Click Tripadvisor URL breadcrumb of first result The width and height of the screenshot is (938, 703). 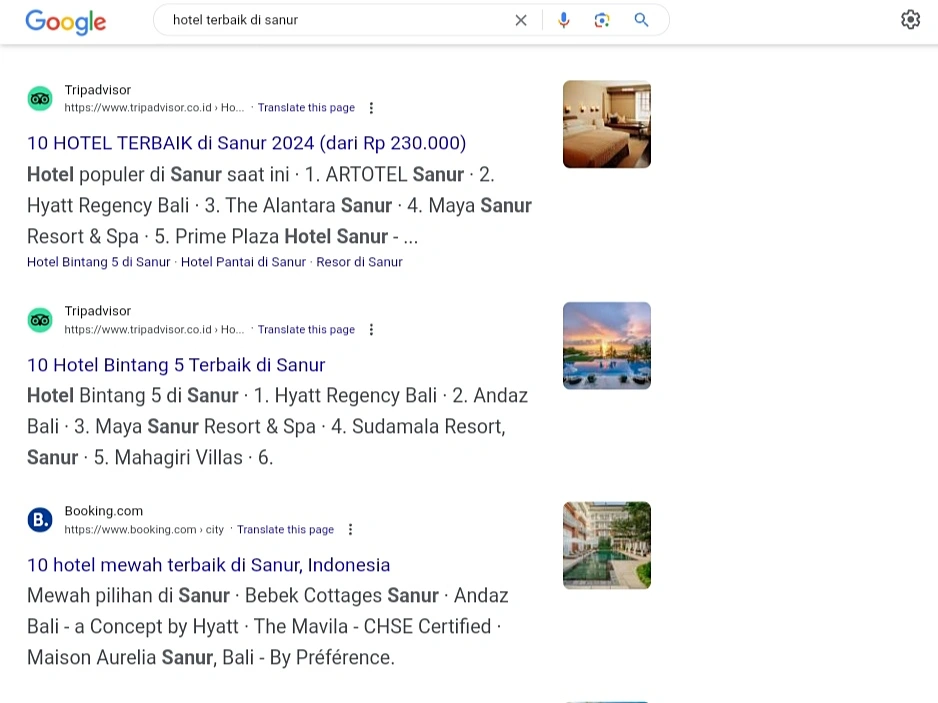(x=154, y=108)
